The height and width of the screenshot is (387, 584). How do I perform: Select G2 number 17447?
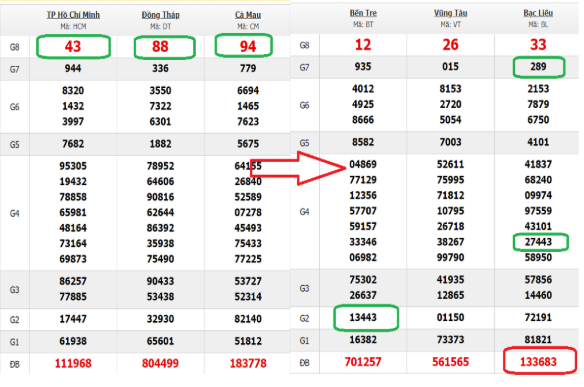pos(73,319)
